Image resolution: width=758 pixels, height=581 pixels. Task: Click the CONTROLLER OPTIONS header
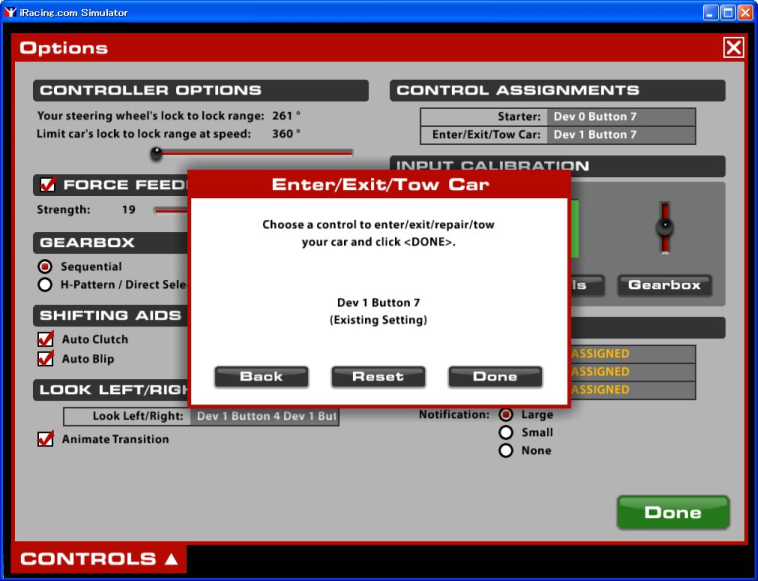[x=201, y=90]
